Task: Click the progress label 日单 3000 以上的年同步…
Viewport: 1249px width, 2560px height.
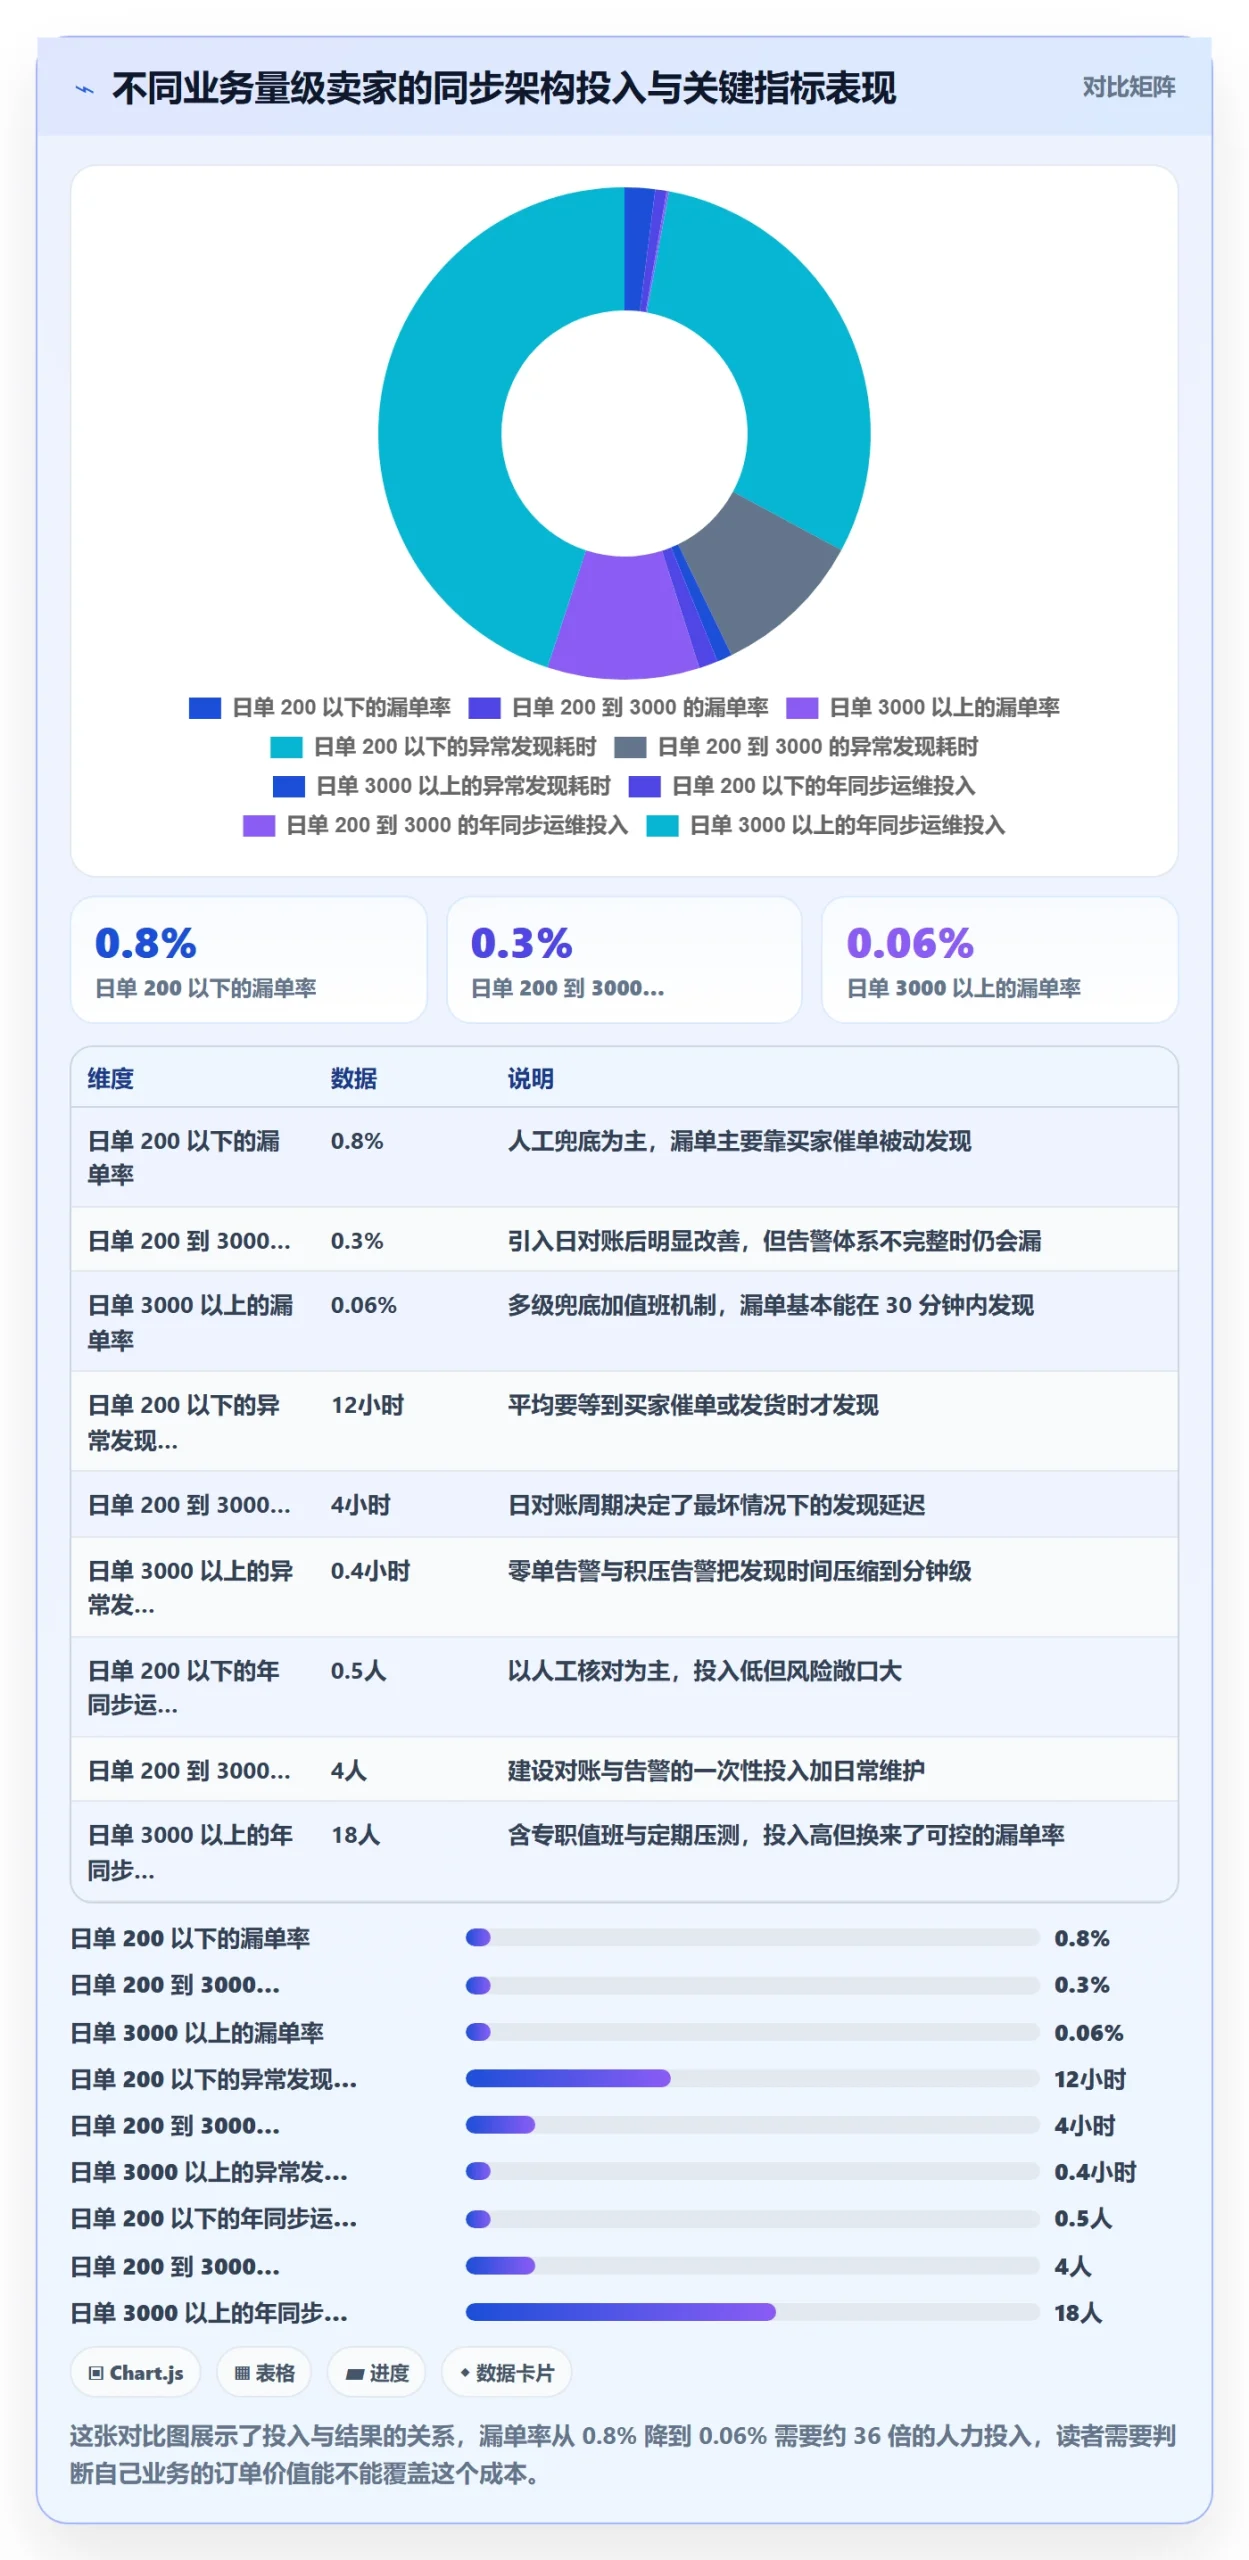Action: click(x=209, y=2313)
